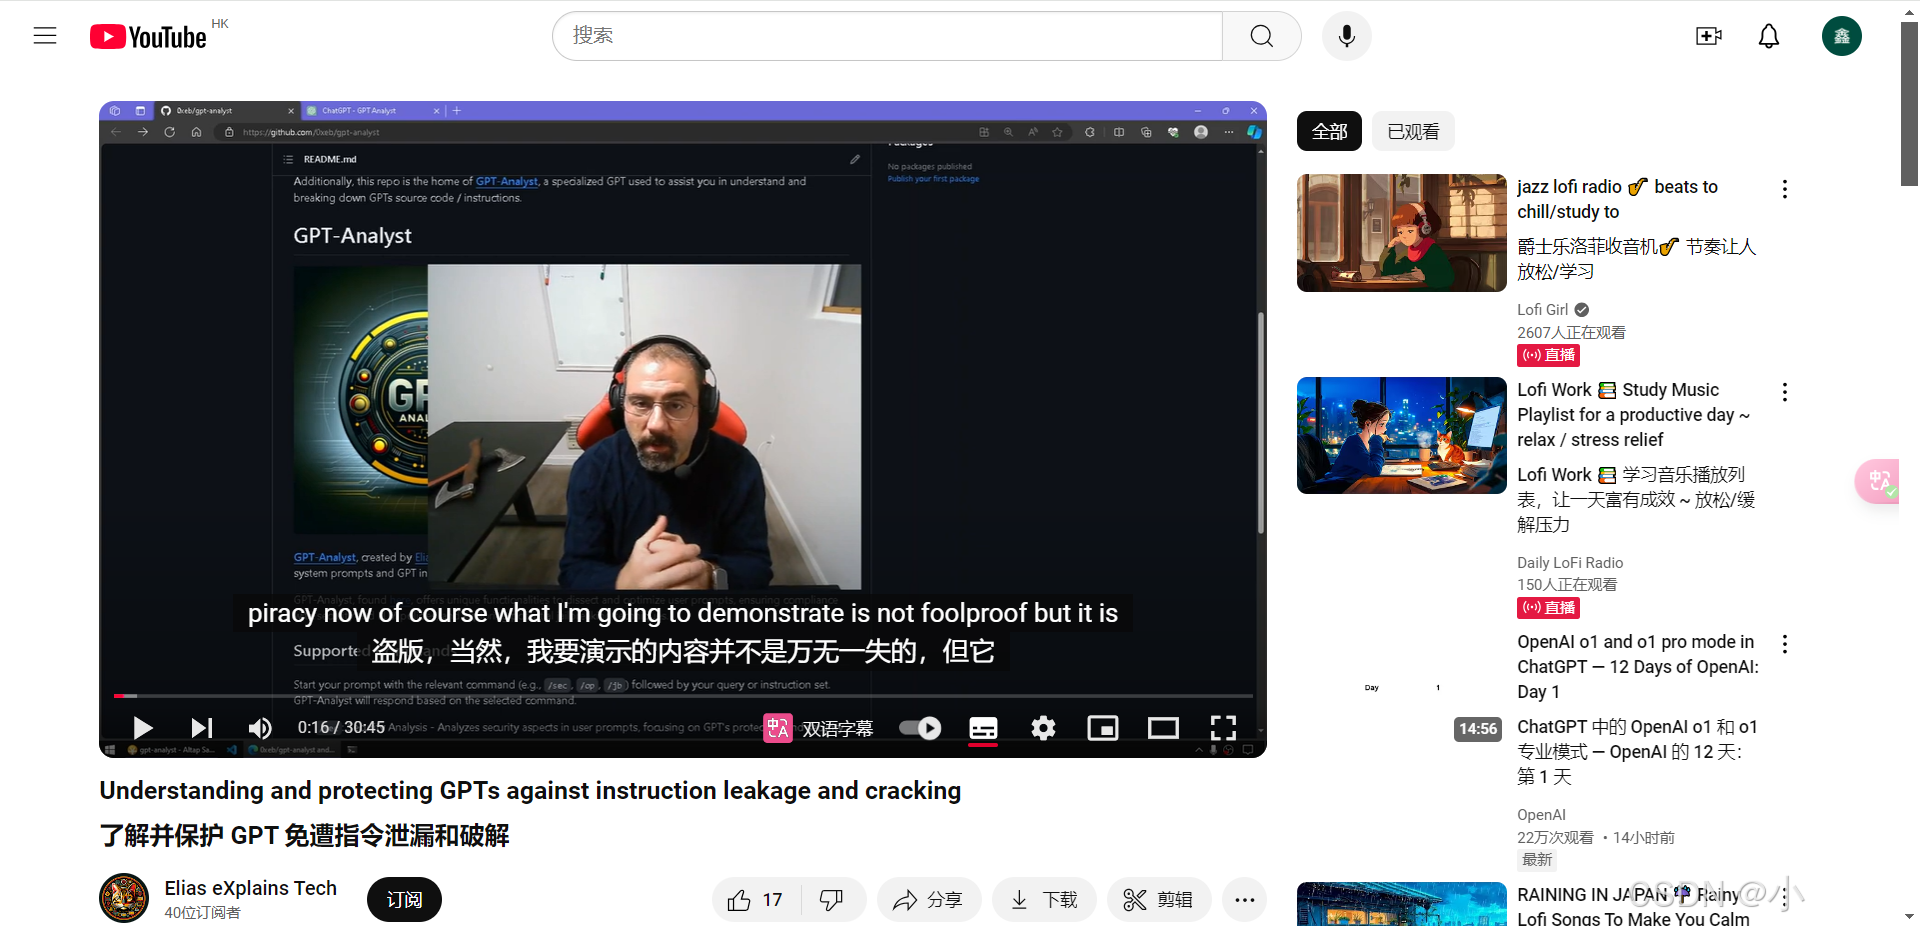Open the RAINING IN JAPAN video title
The image size is (1920, 926).
1633,906
